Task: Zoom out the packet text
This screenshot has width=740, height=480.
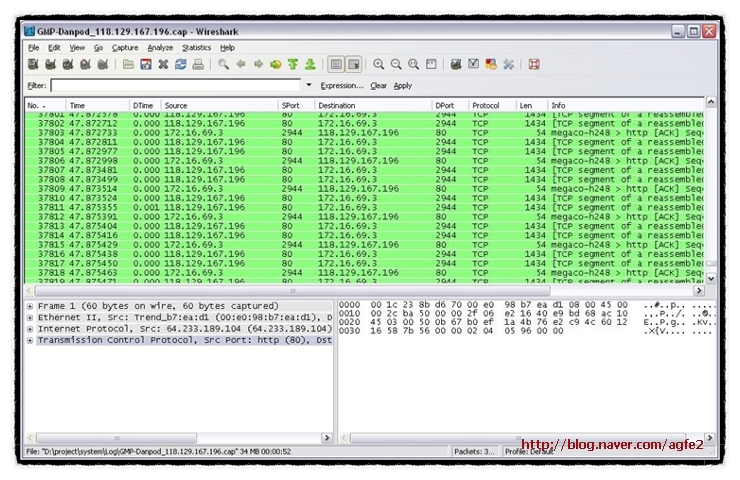Action: coord(396,64)
